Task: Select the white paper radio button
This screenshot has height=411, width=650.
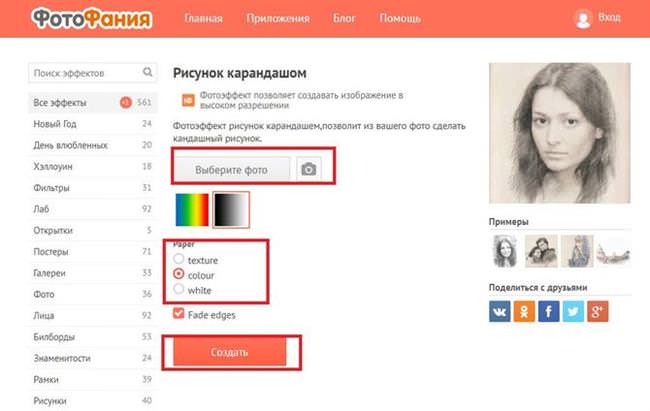Action: (x=179, y=289)
